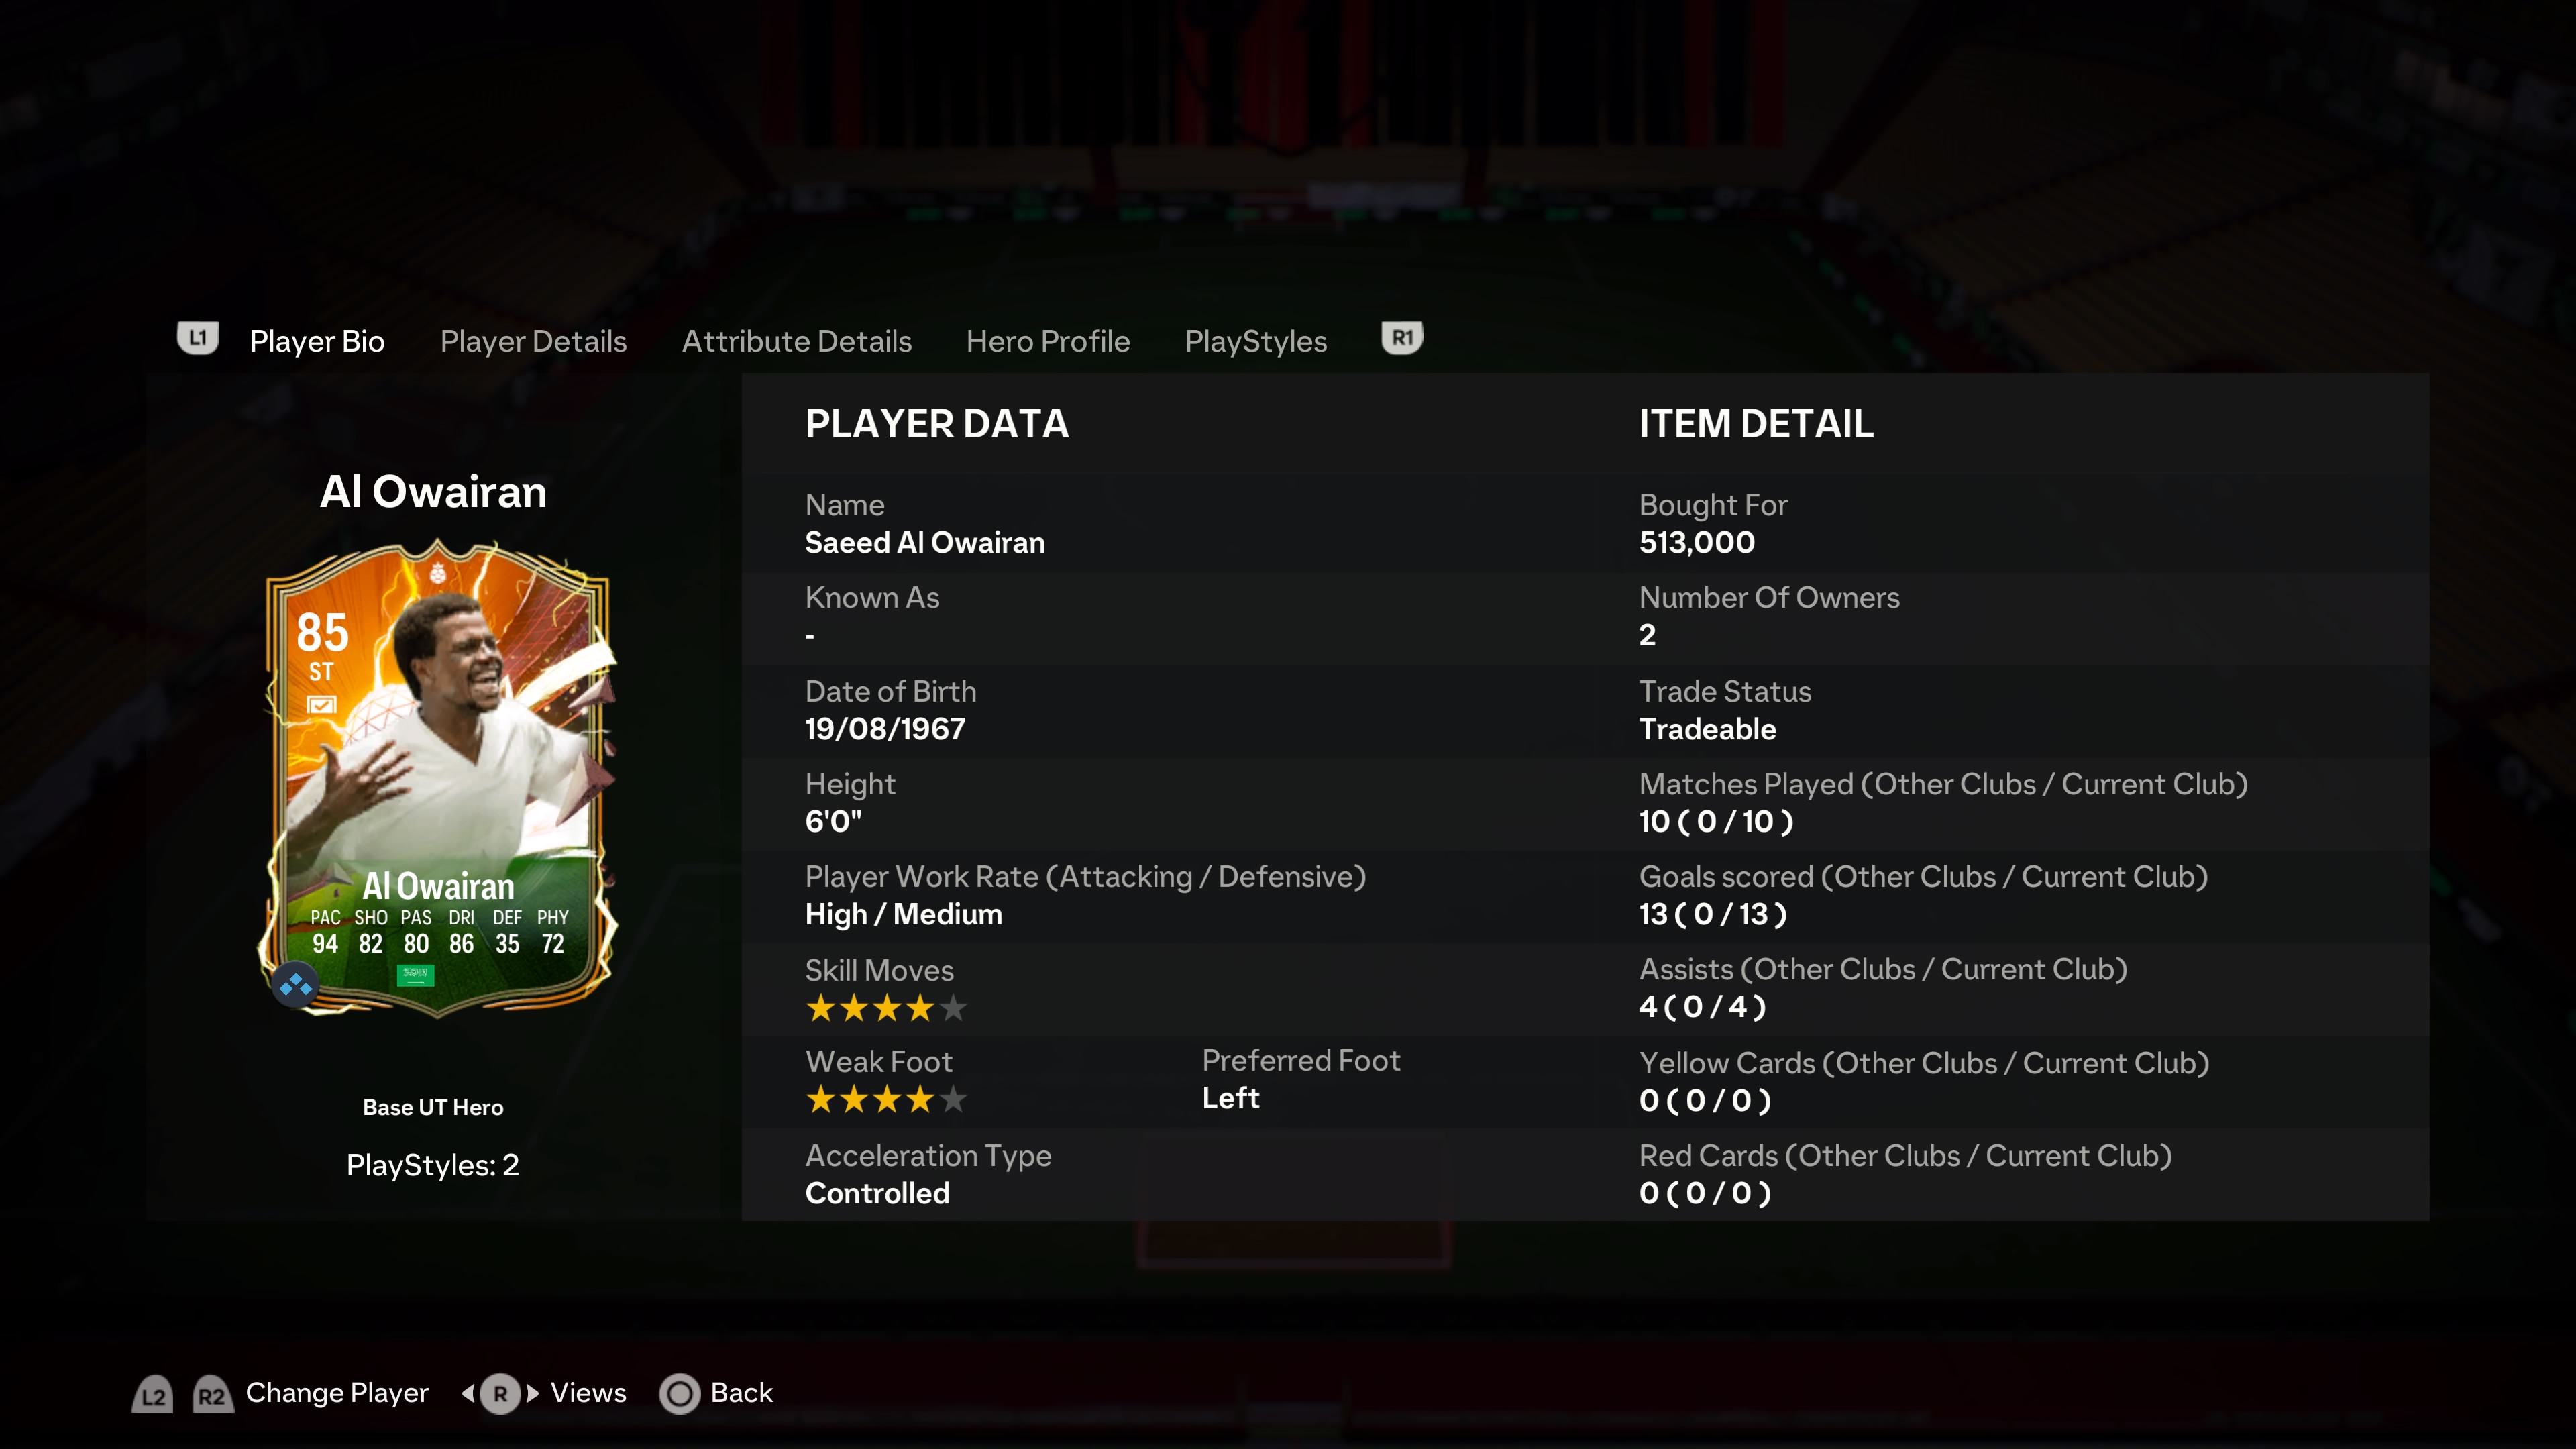This screenshot has height=1449, width=2576.
Task: Click the R stick Views icon
Action: point(500,1393)
